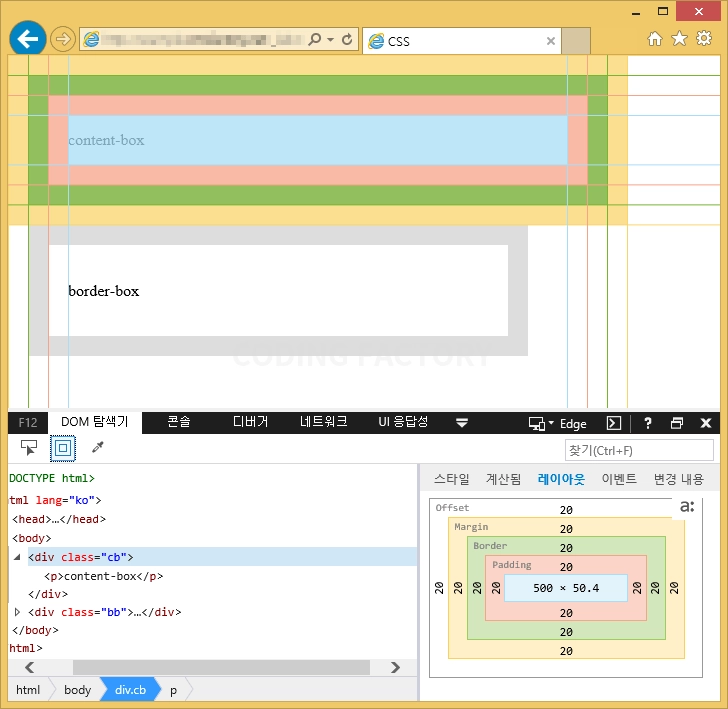Screen dimensions: 728x709
Task: Show more developer tools tabs dropdown
Action: pyautogui.click(x=462, y=423)
